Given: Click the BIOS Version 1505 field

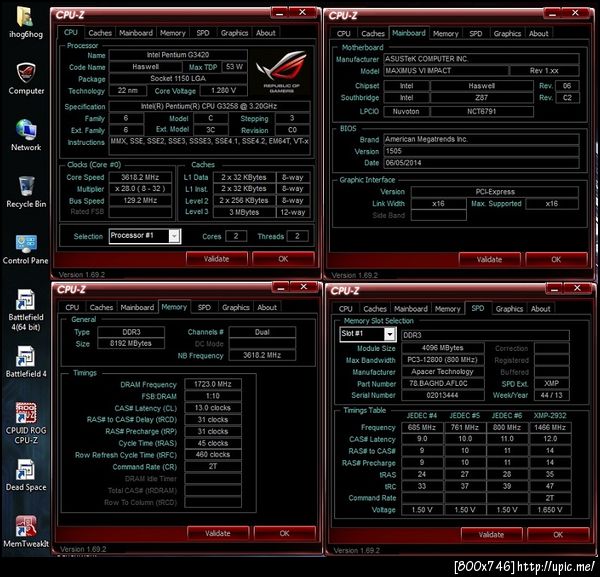Looking at the screenshot, I should tap(481, 151).
